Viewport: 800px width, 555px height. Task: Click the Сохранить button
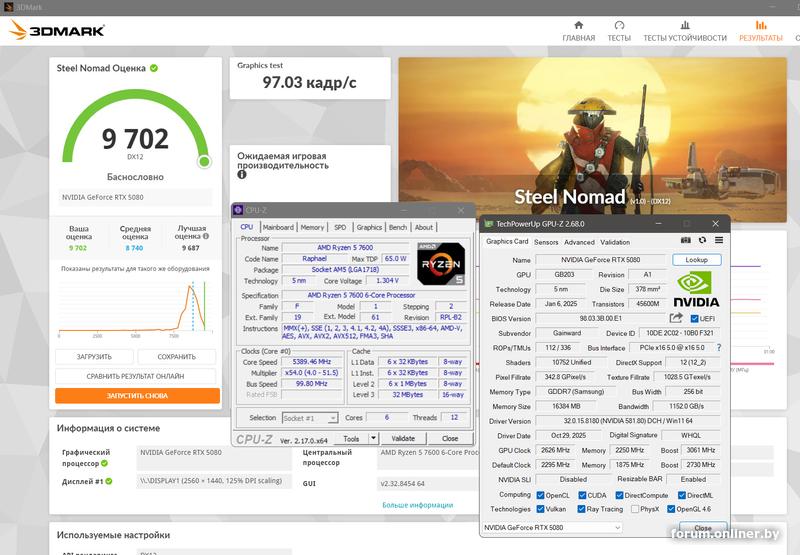click(x=177, y=357)
